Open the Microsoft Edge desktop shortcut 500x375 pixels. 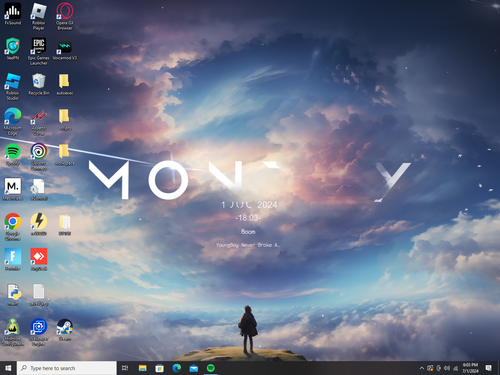pyautogui.click(x=13, y=122)
